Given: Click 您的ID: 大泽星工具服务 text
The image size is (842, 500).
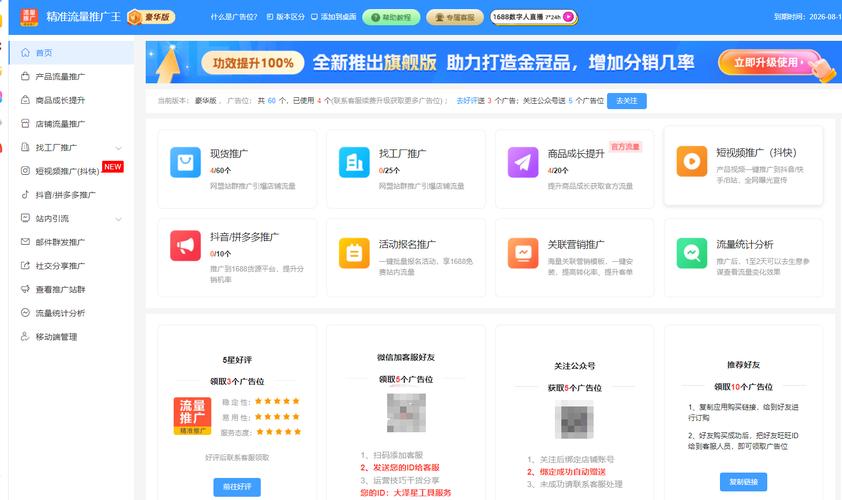Looking at the screenshot, I should pos(405,492).
